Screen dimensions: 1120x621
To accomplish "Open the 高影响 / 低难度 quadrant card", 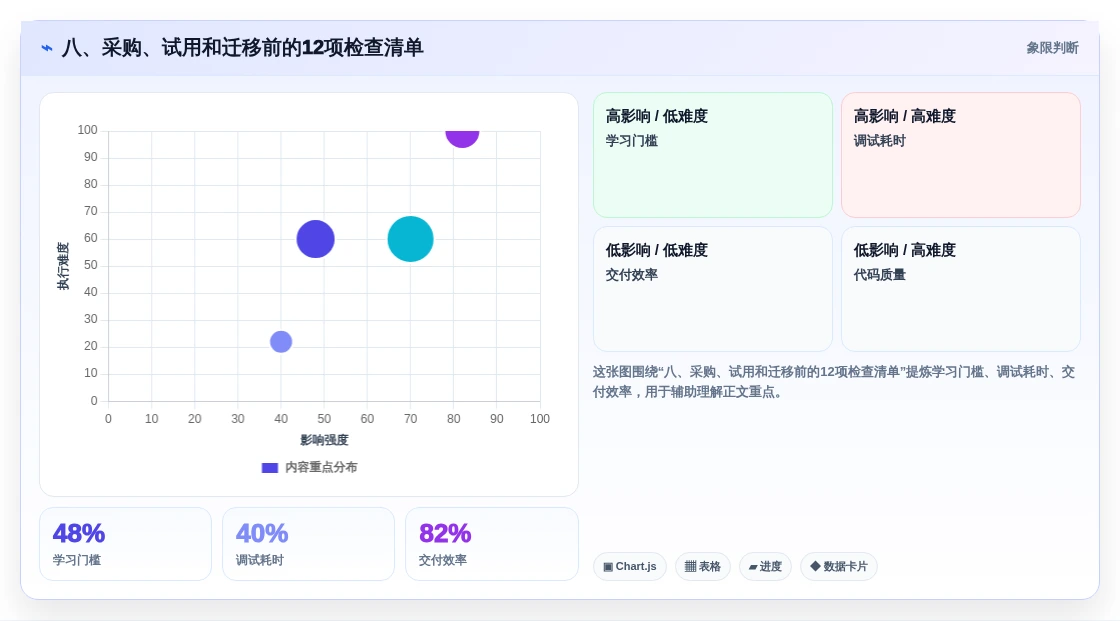I will (x=713, y=155).
